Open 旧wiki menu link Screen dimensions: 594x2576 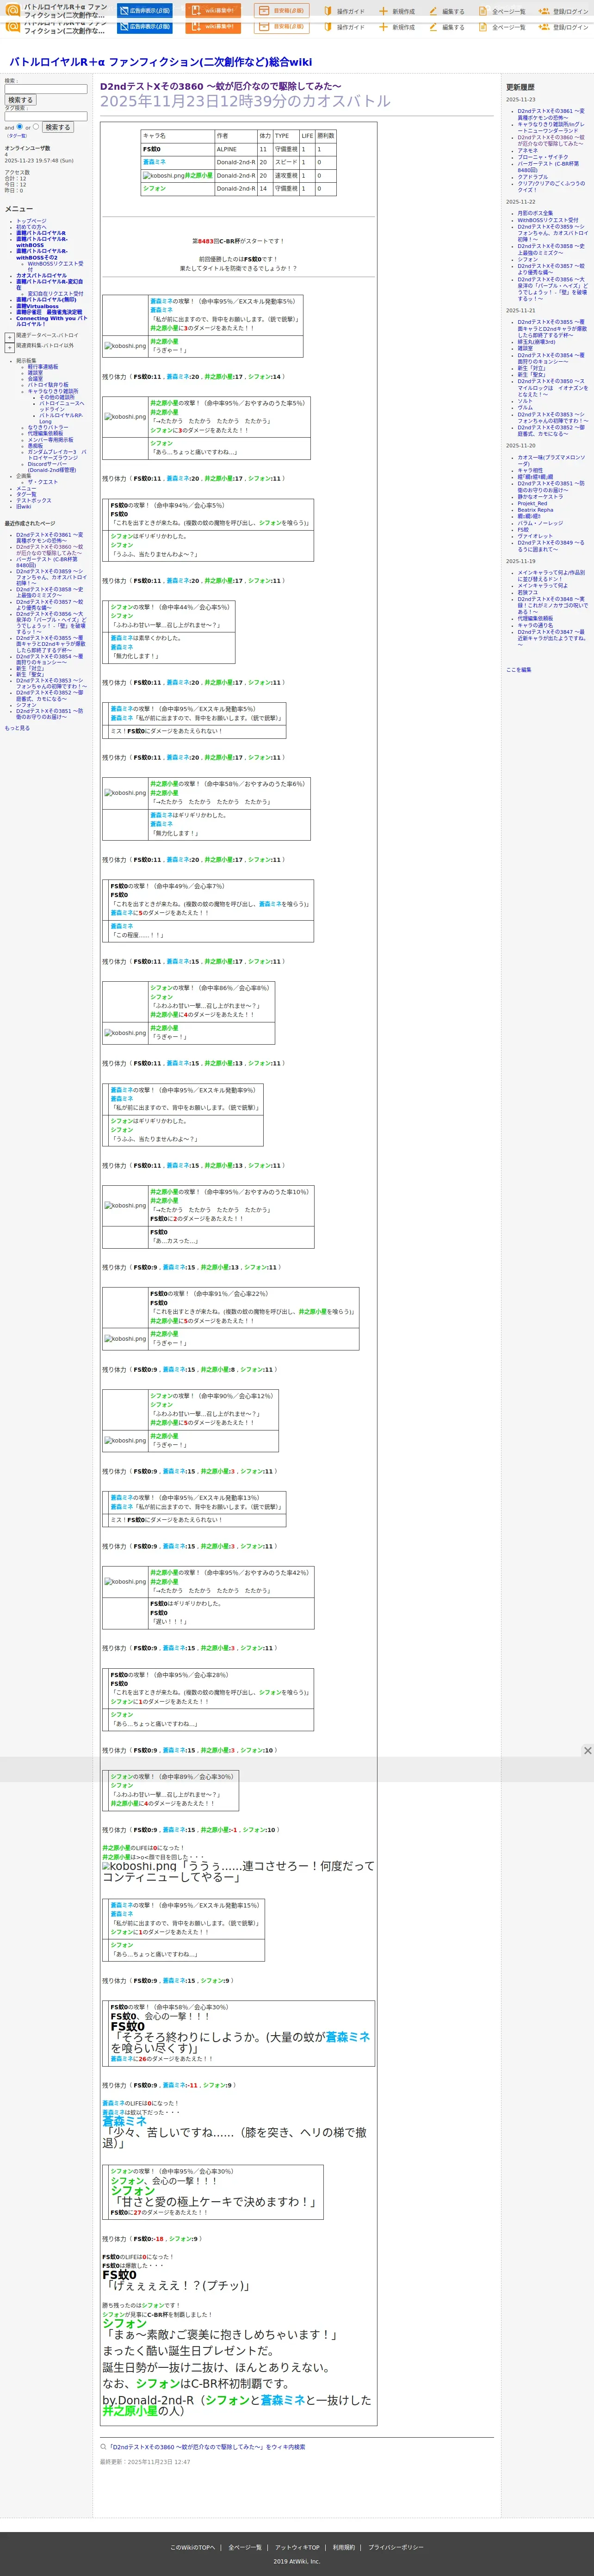tap(23, 506)
